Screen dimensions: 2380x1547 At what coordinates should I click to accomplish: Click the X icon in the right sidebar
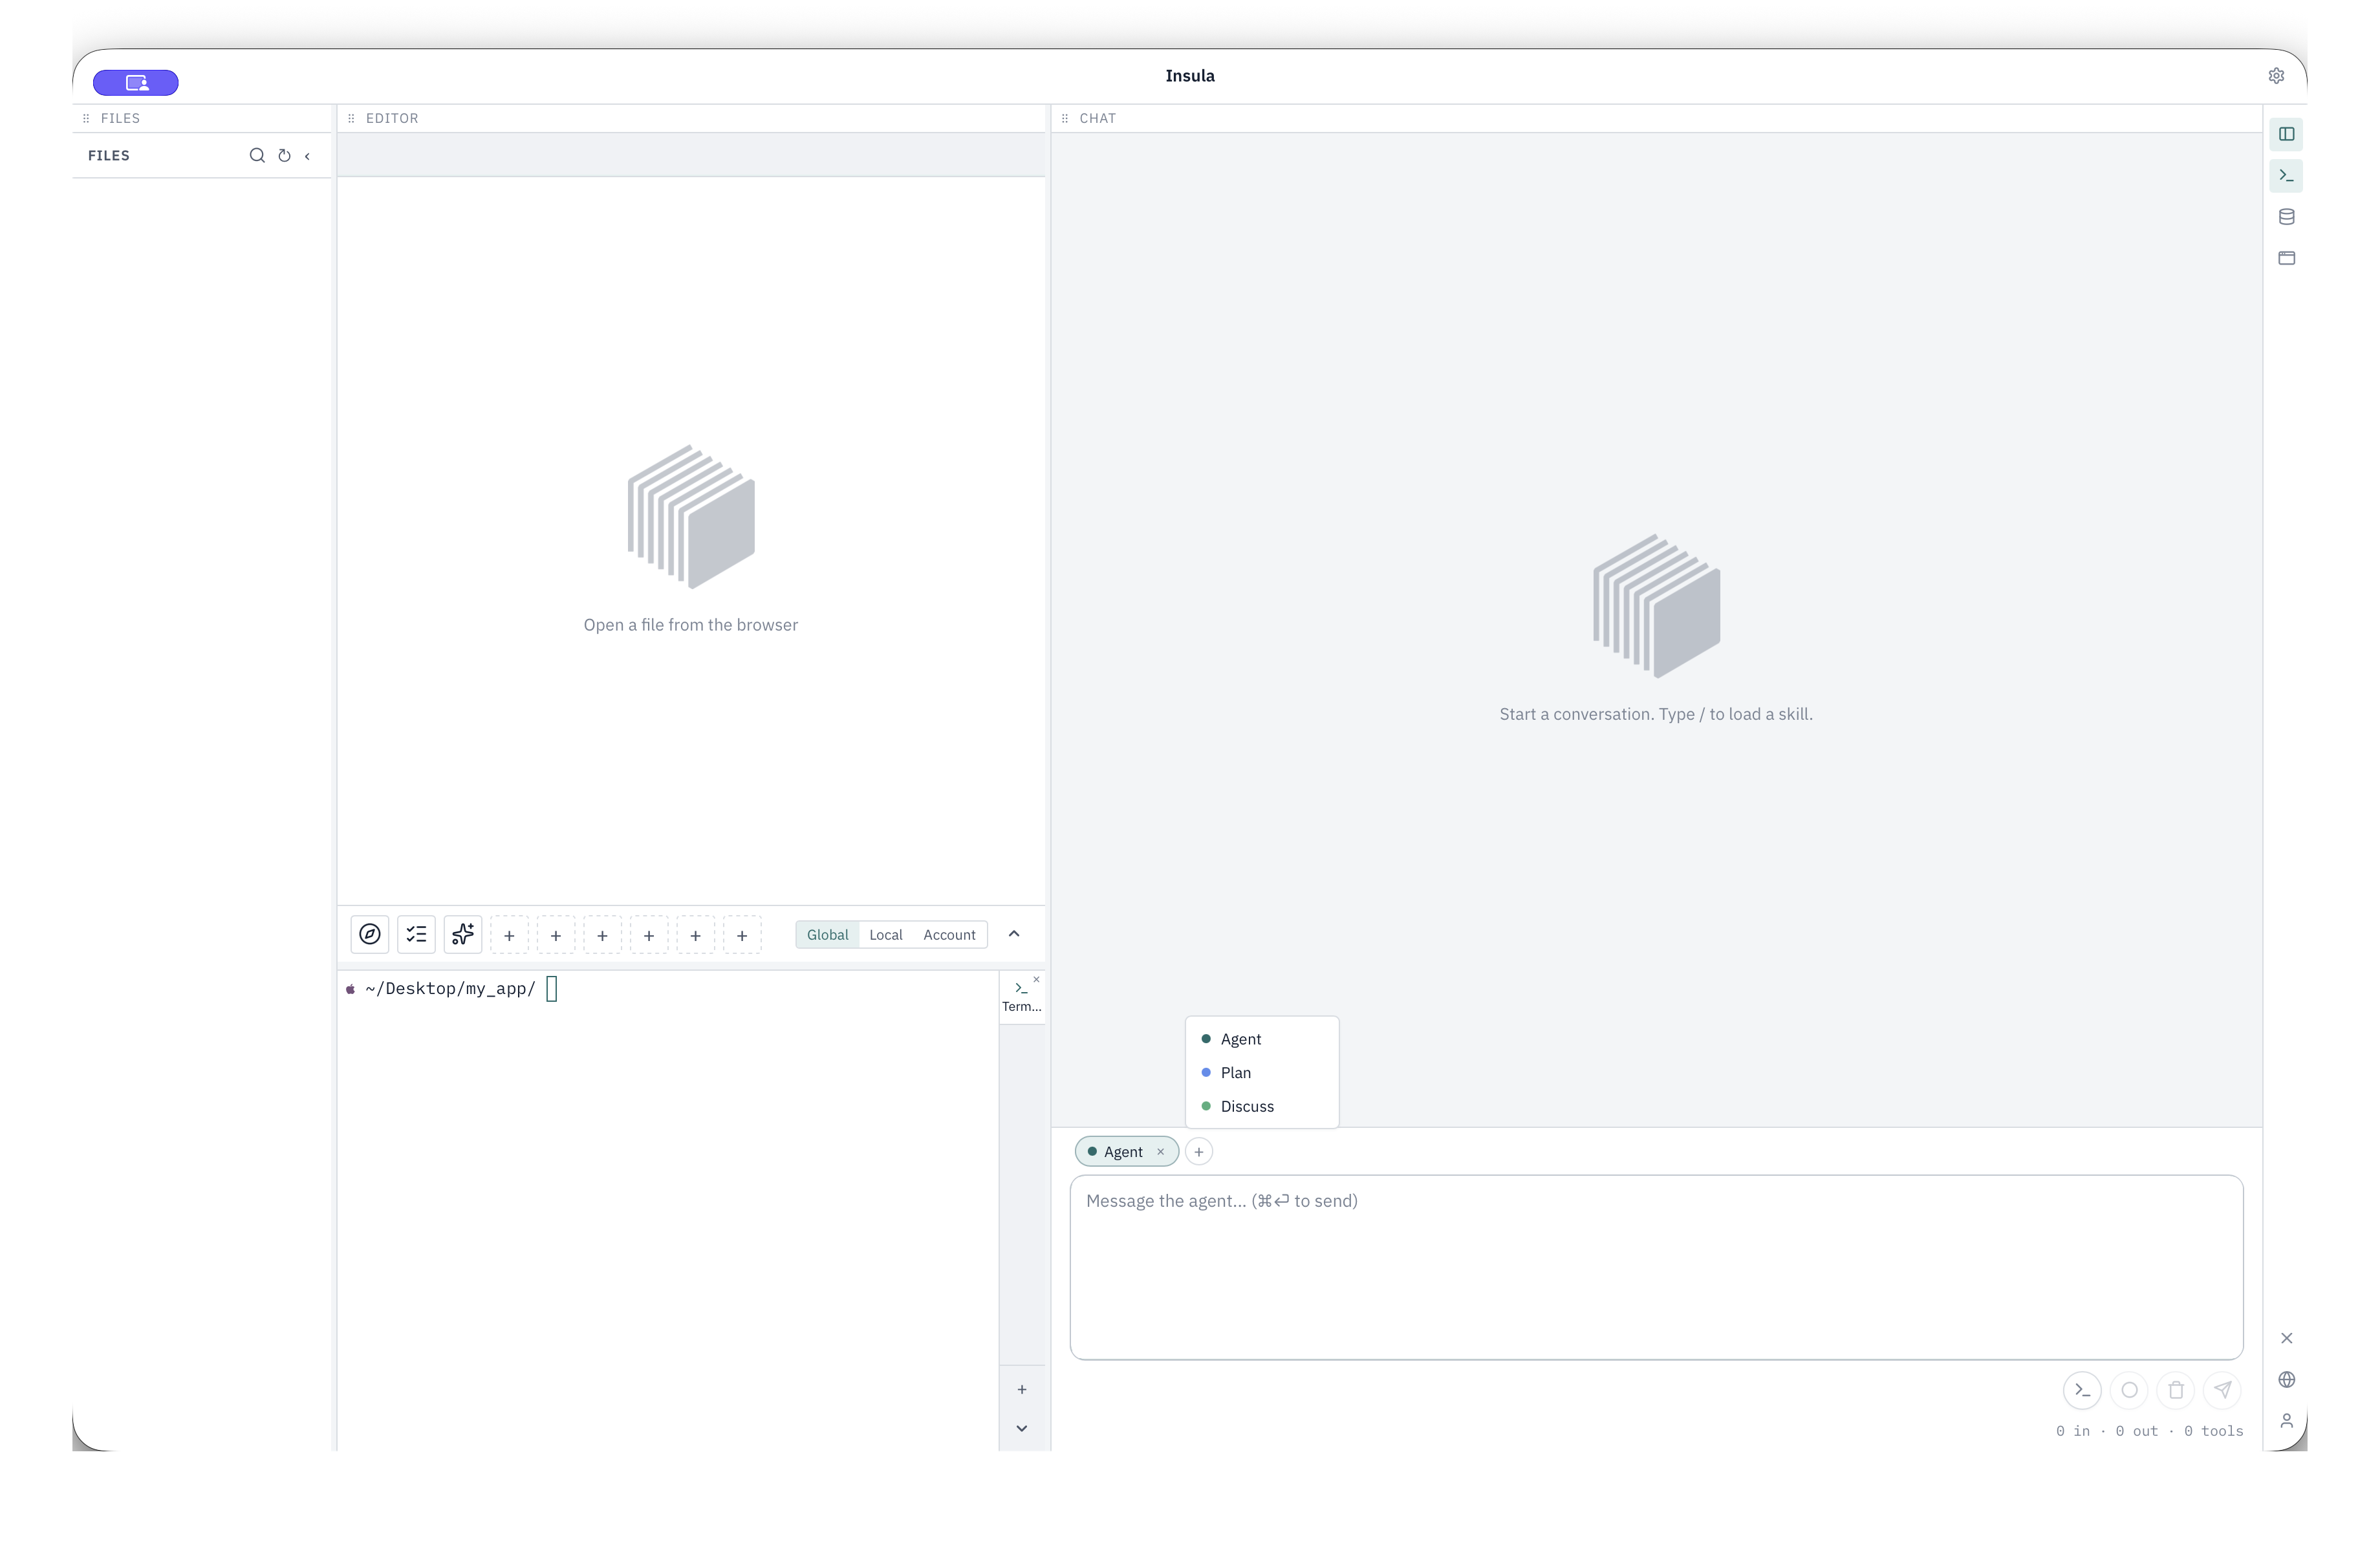[2286, 1338]
